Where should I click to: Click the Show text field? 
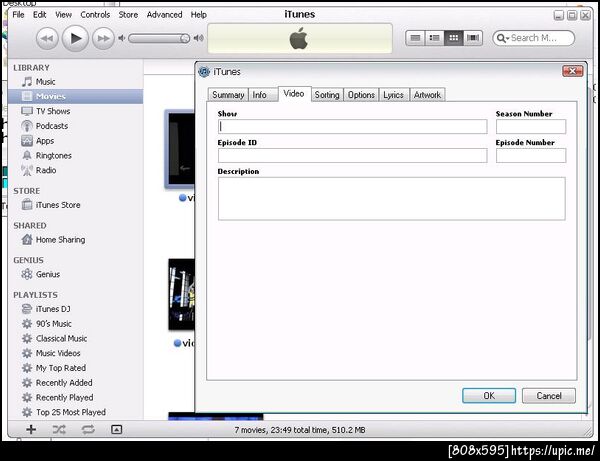(352, 127)
